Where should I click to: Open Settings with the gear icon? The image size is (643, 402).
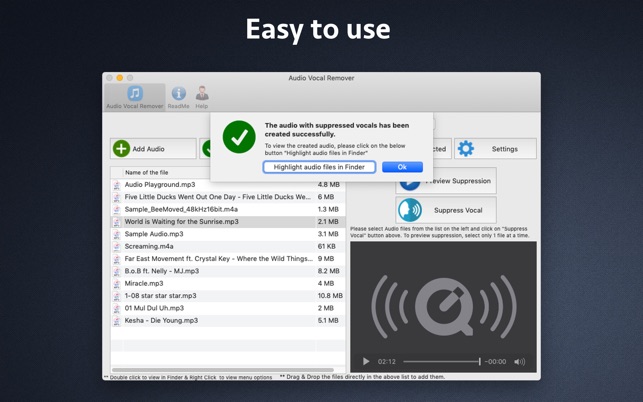(466, 149)
